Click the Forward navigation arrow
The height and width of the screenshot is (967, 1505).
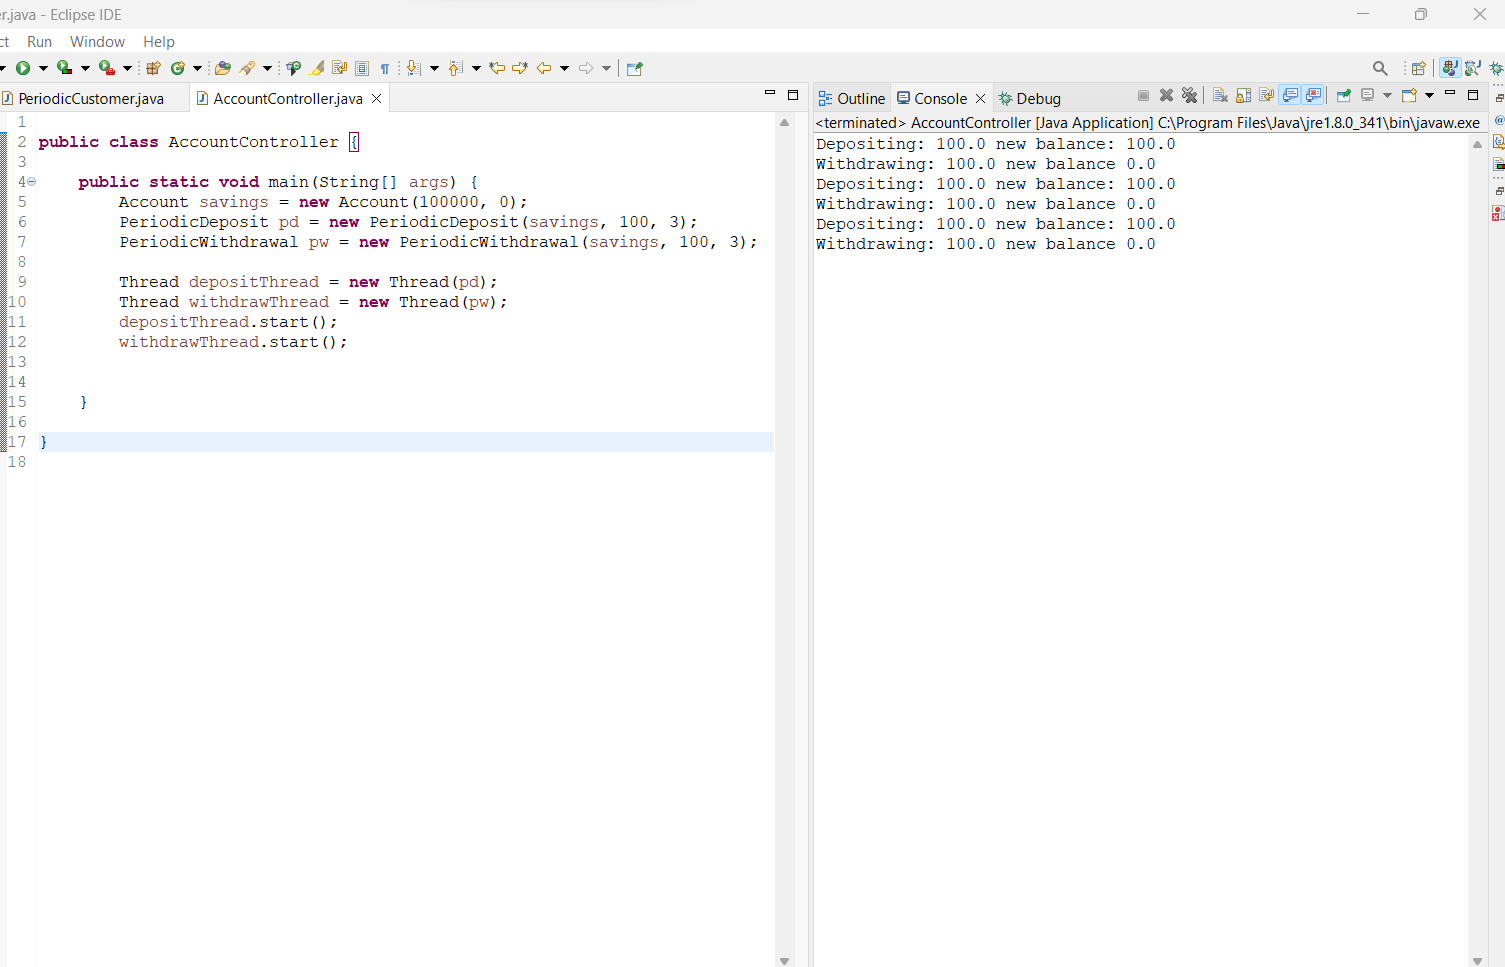(x=586, y=68)
